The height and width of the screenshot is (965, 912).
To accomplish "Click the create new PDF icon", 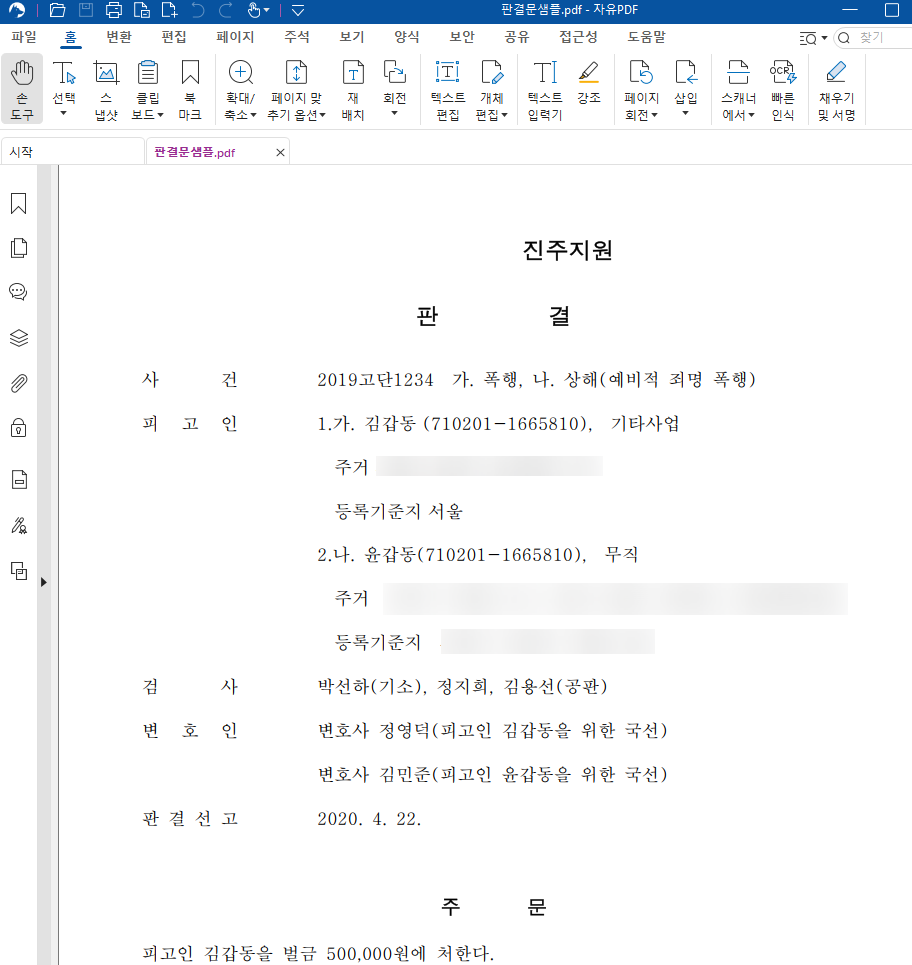I will pyautogui.click(x=169, y=10).
